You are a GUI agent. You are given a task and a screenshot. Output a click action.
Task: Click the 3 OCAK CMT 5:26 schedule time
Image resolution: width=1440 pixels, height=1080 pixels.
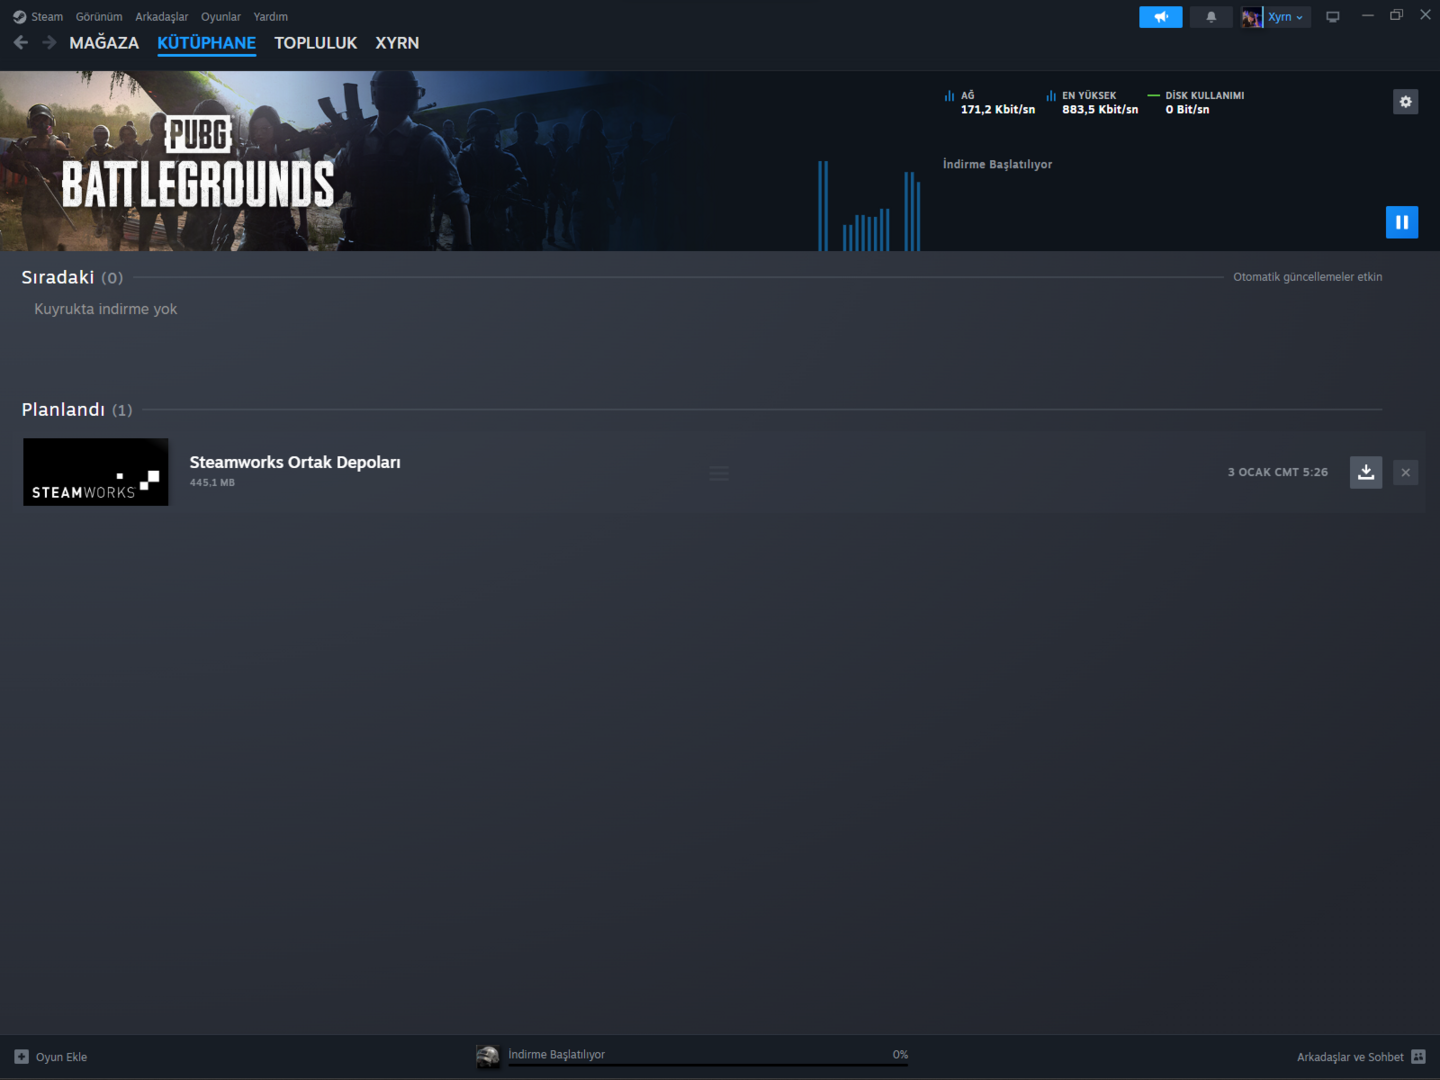click(x=1278, y=472)
